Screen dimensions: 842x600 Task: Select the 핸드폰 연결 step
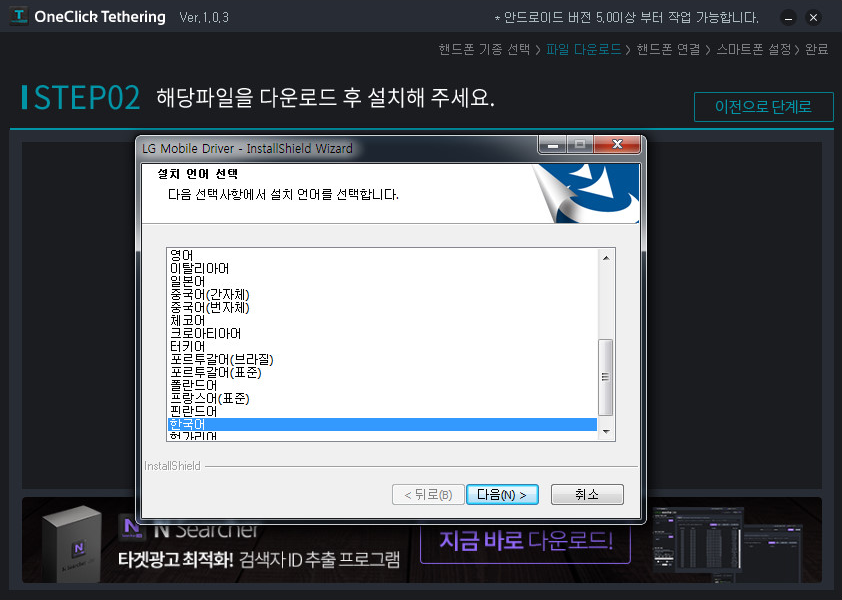(669, 49)
